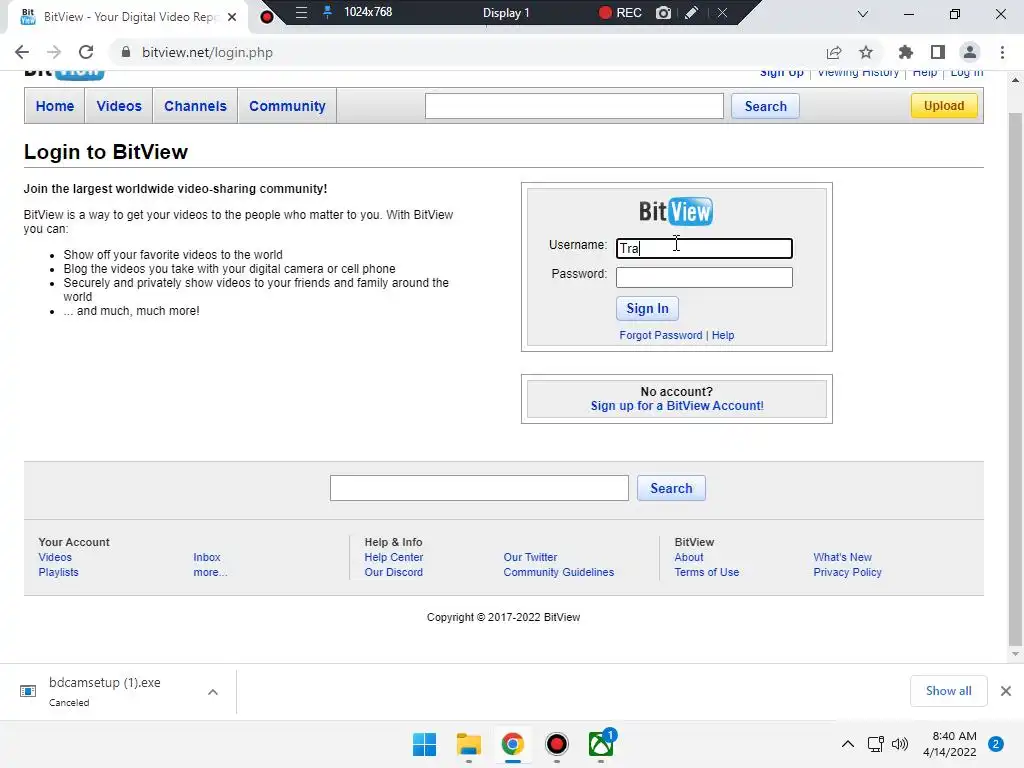Take screenshot with recorder camera icon

tap(664, 12)
